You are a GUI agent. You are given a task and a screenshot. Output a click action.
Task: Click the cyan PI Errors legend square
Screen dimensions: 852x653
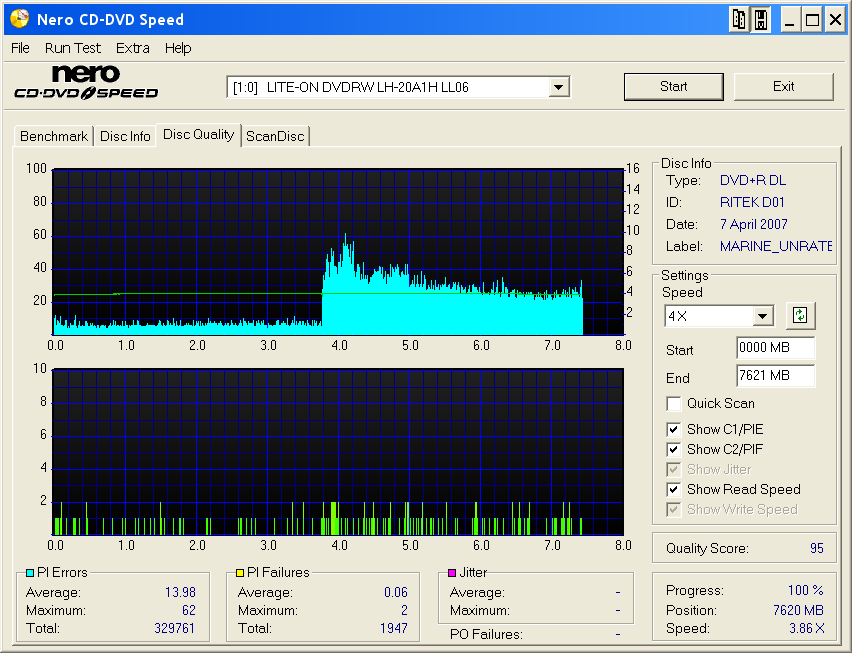(x=30, y=573)
